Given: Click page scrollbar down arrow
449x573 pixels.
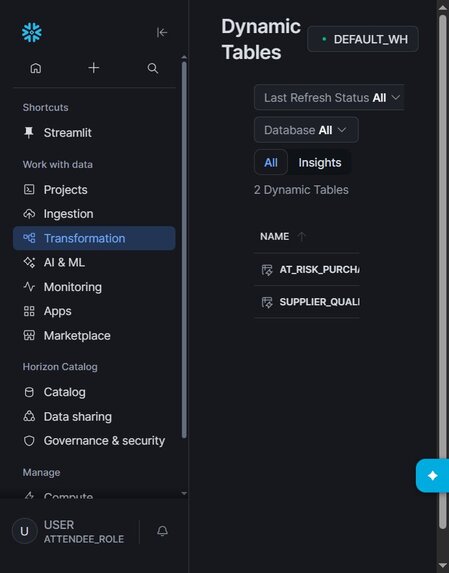Looking at the screenshot, I should point(444,565).
